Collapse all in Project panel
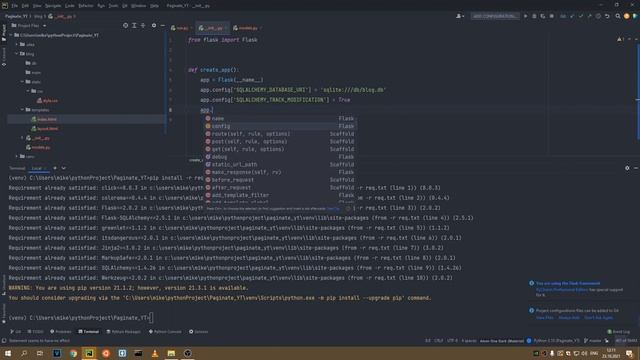 pyautogui.click(x=143, y=25)
